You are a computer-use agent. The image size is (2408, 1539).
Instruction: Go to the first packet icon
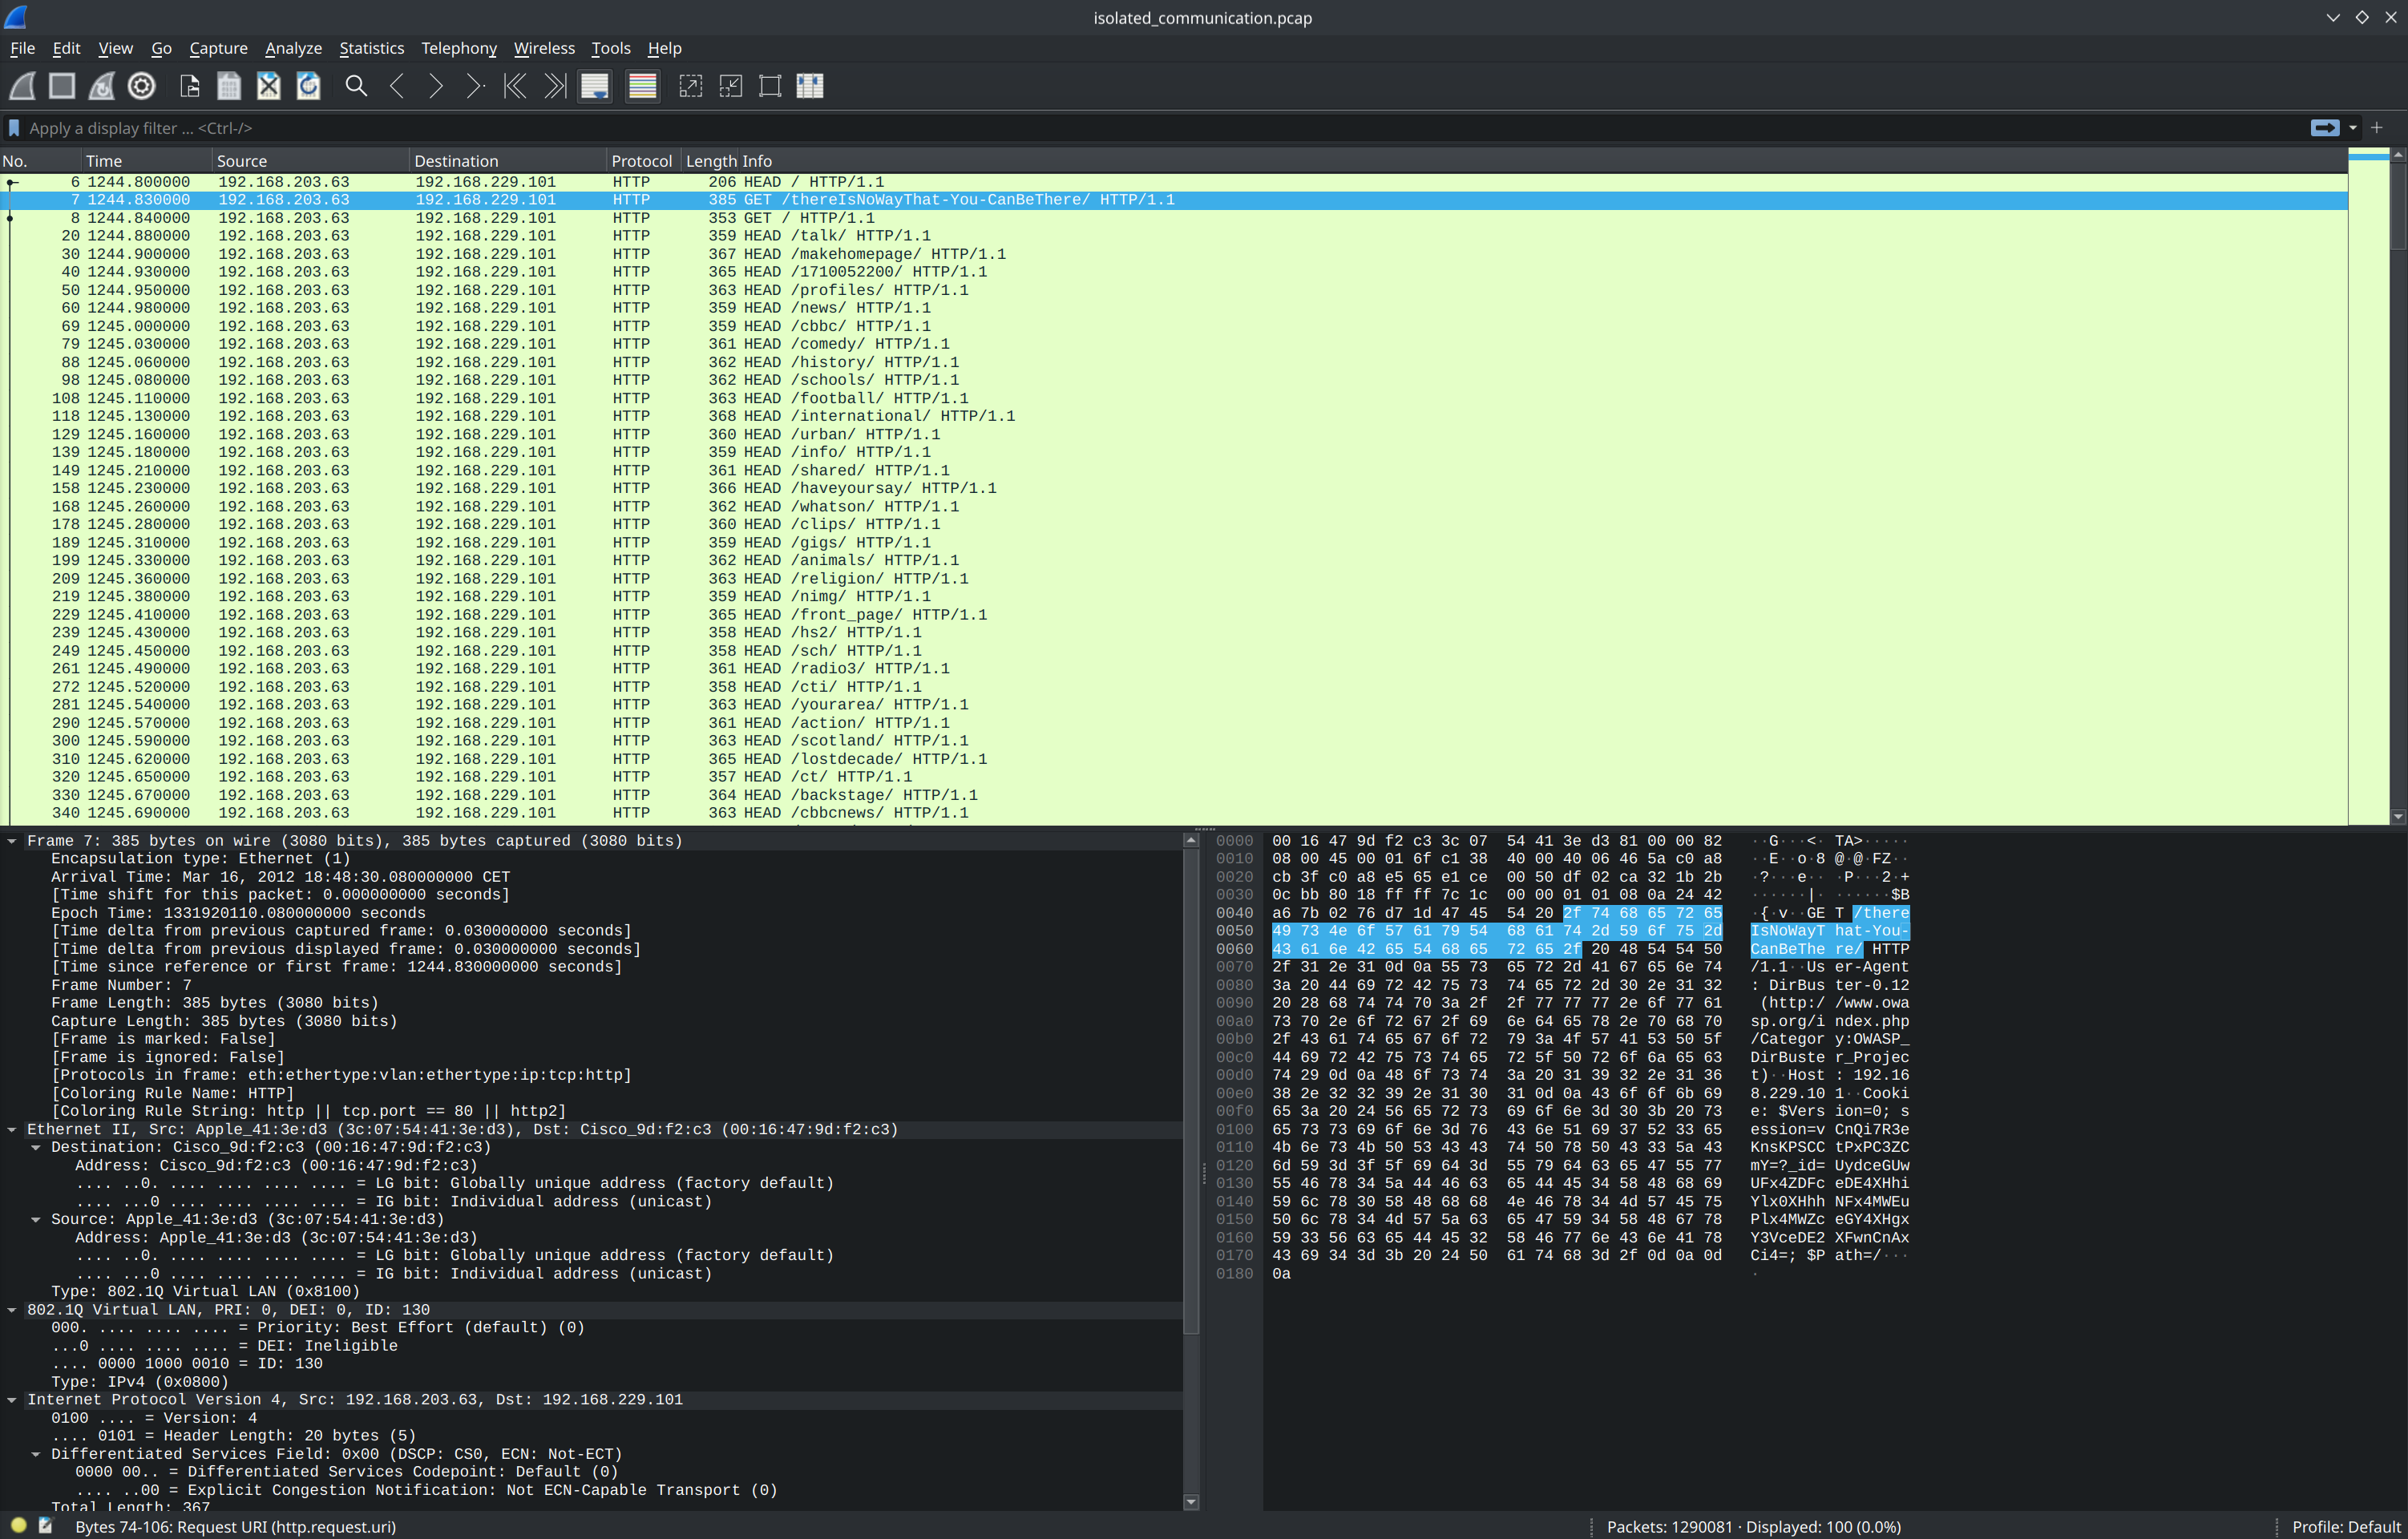tap(515, 86)
